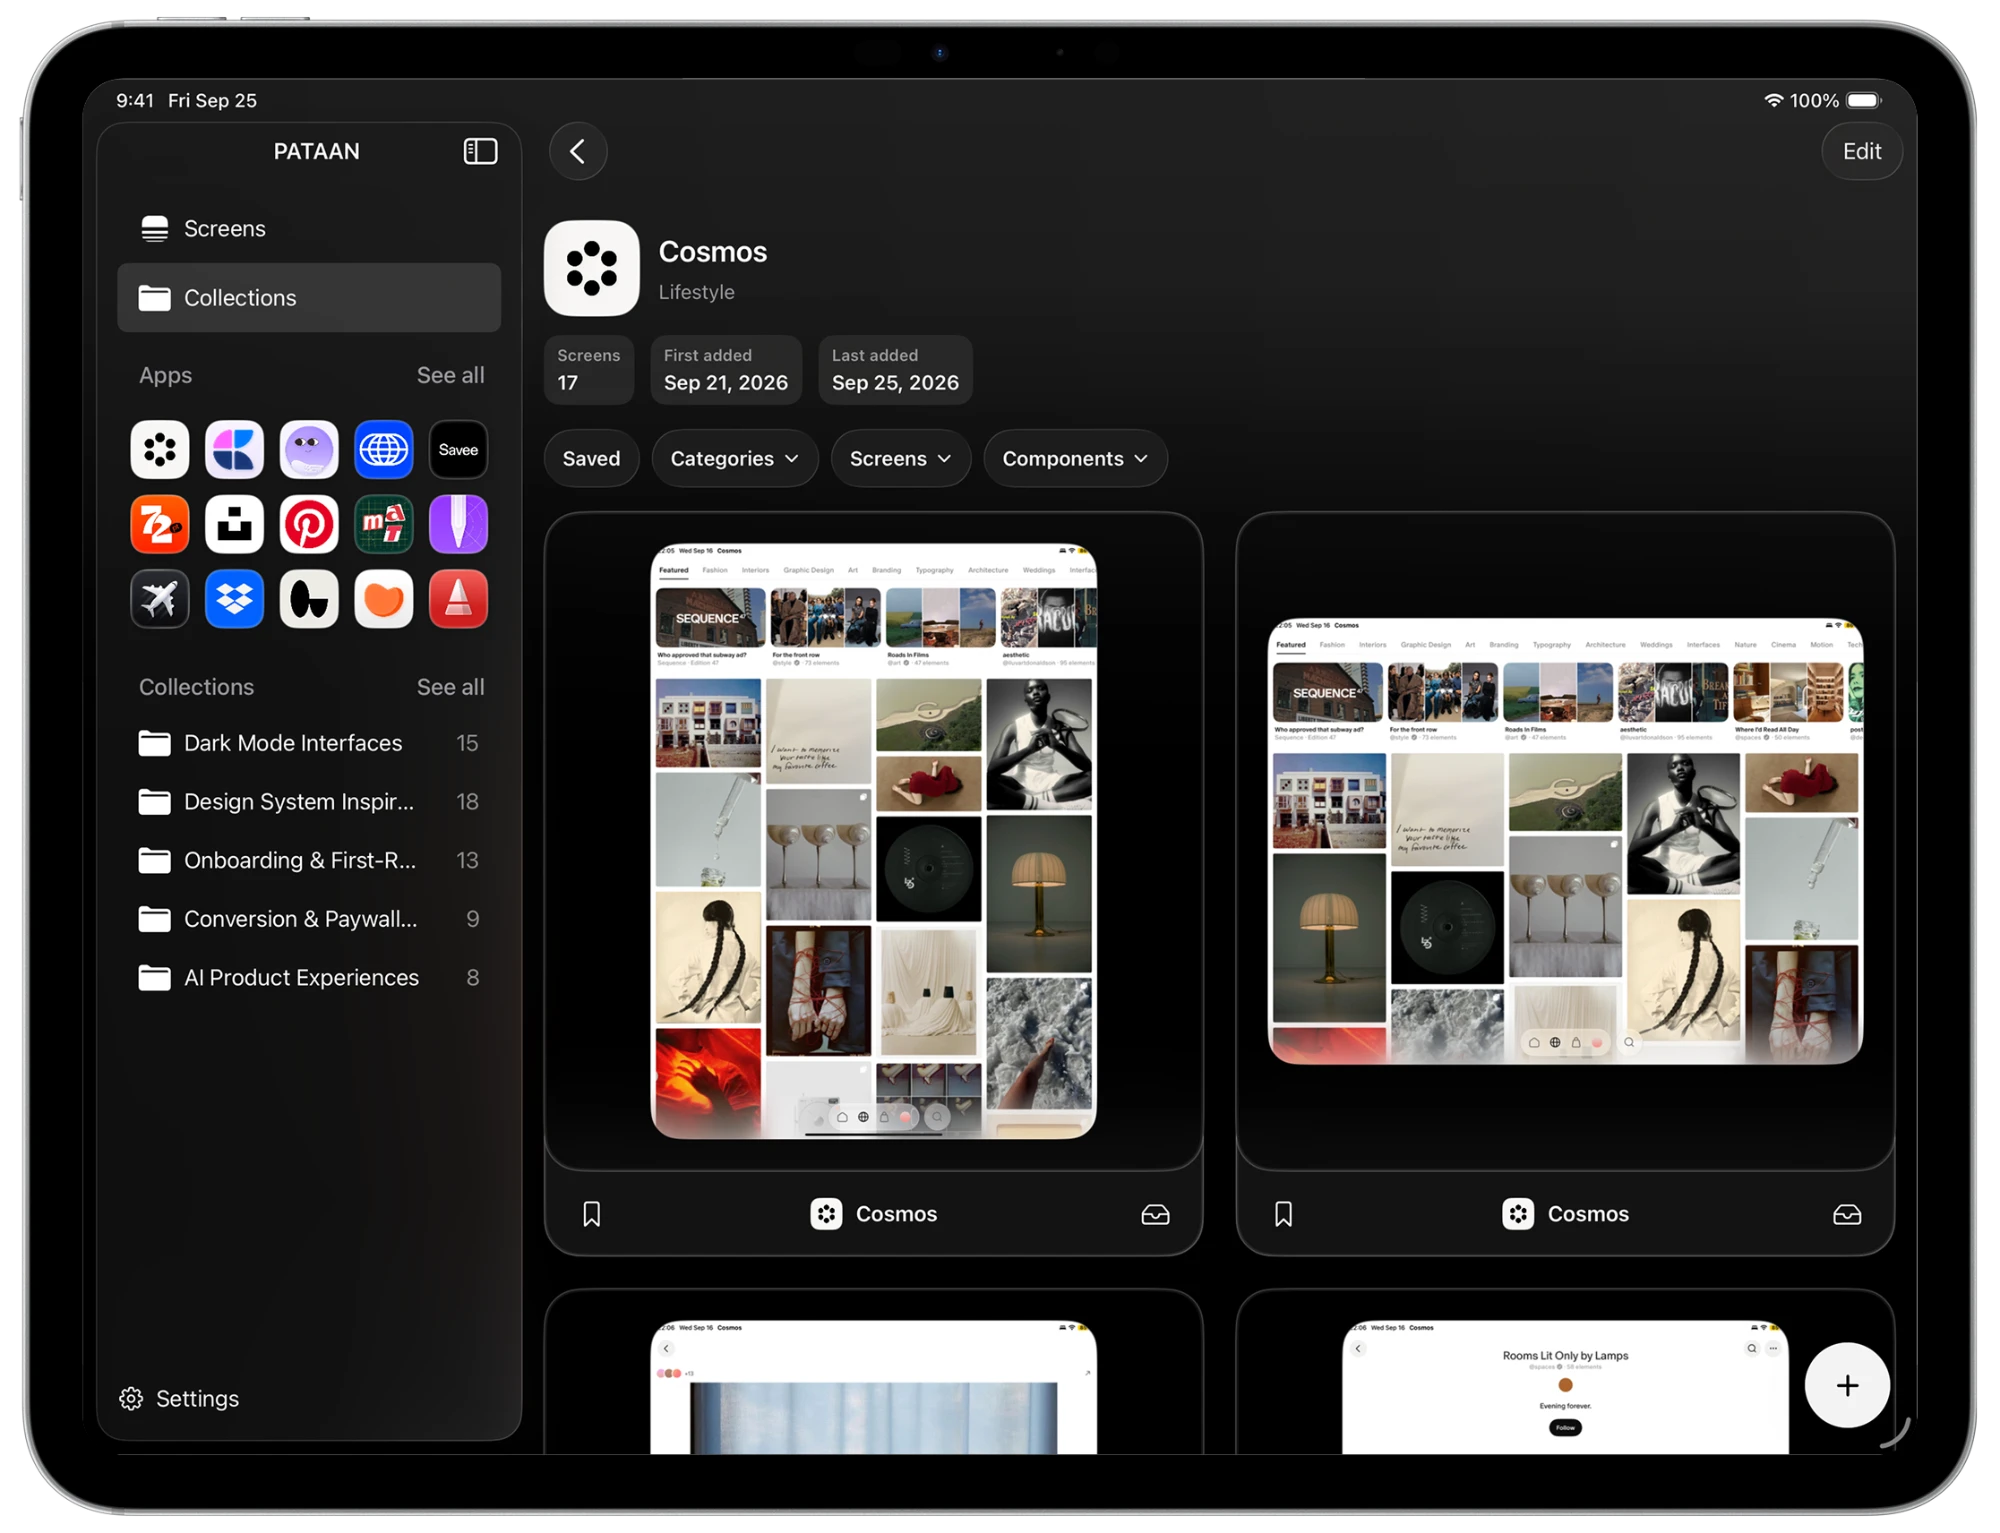Viewport: 2000px width, 1533px height.
Task: Select Screens in the sidebar
Action: tap(309, 228)
